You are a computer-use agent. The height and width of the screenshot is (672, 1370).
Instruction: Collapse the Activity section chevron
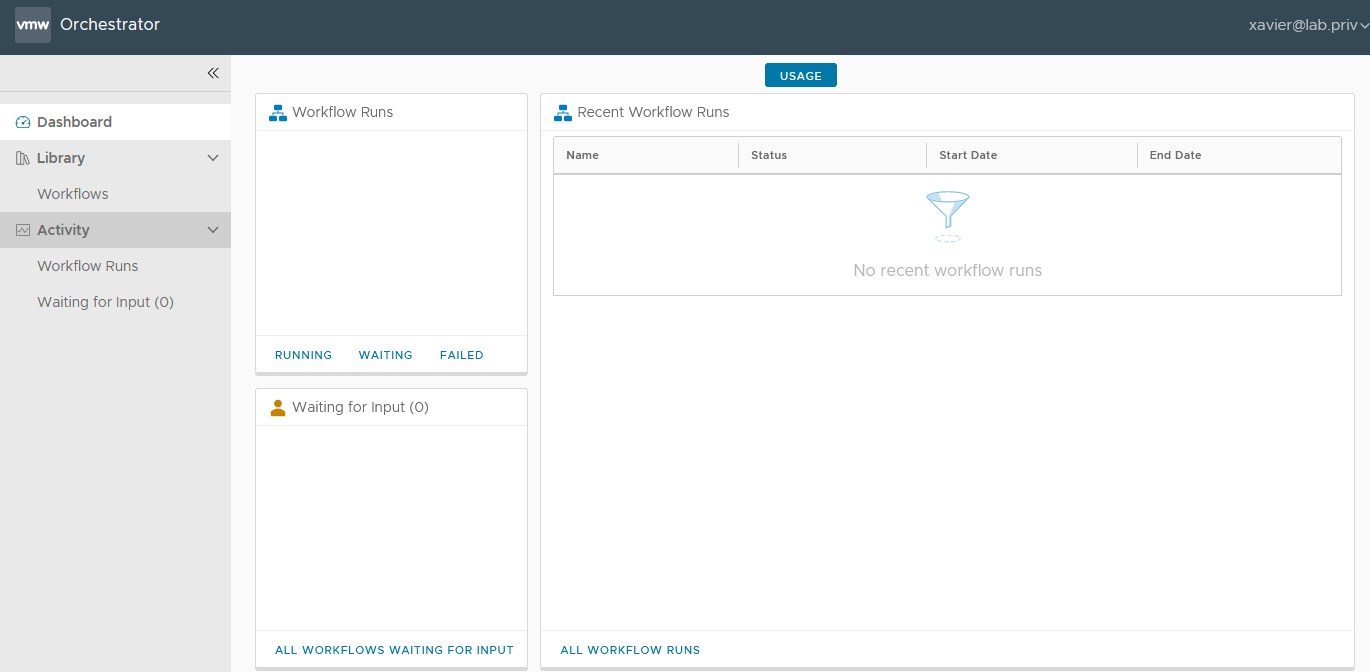tap(213, 230)
